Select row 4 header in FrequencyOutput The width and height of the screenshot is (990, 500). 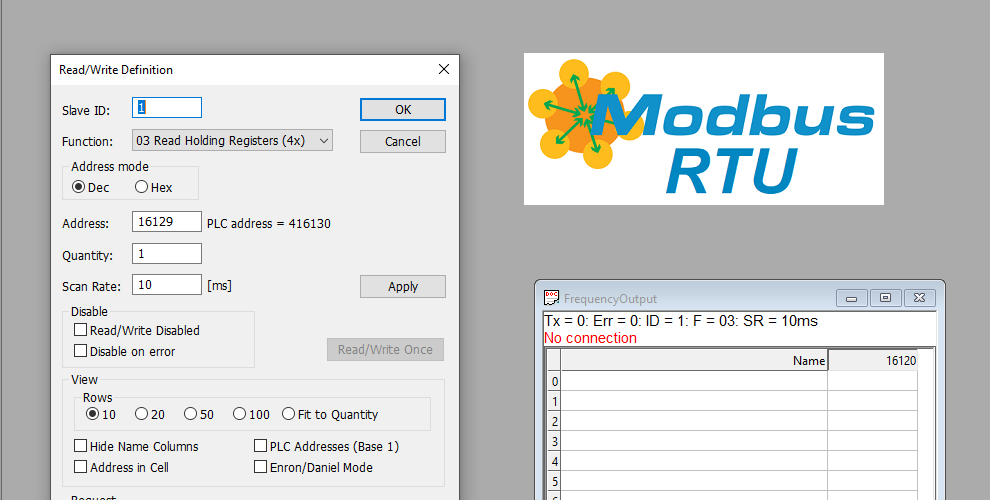click(554, 461)
